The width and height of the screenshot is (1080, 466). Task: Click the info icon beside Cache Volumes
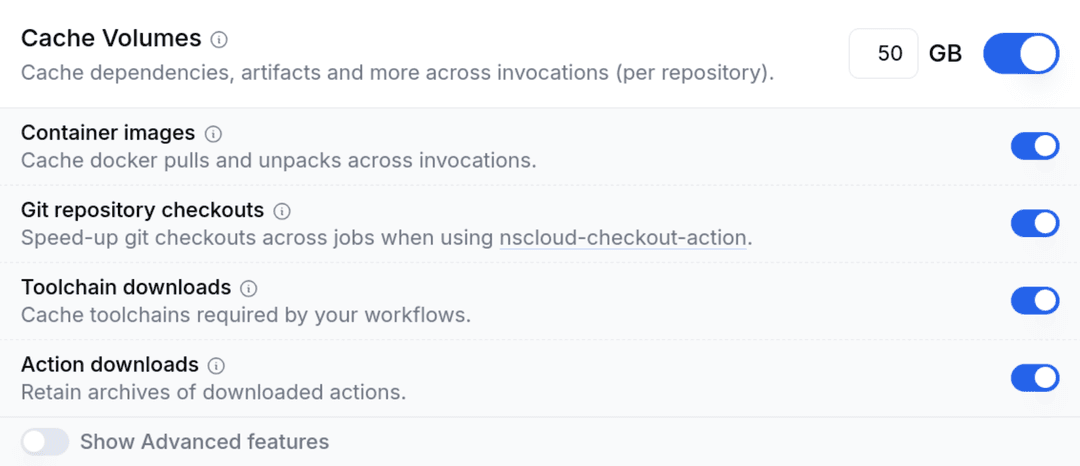click(220, 40)
